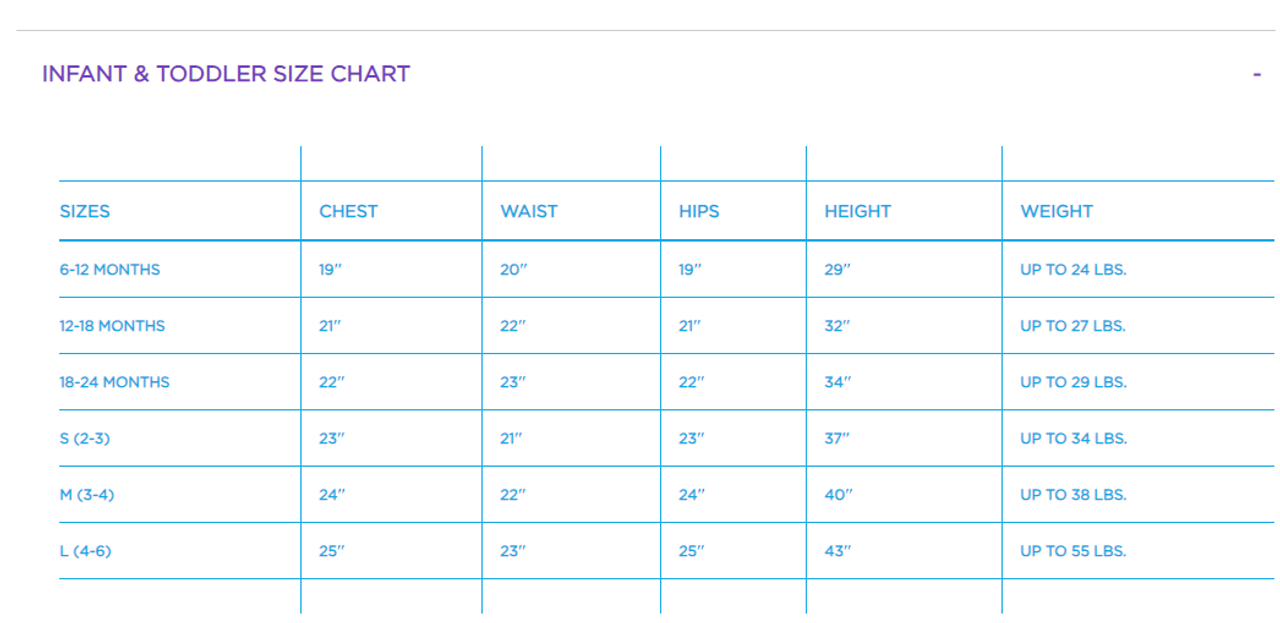Click the UP TO 24 LBS. weight cell
This screenshot has width=1280, height=623.
tap(1073, 269)
